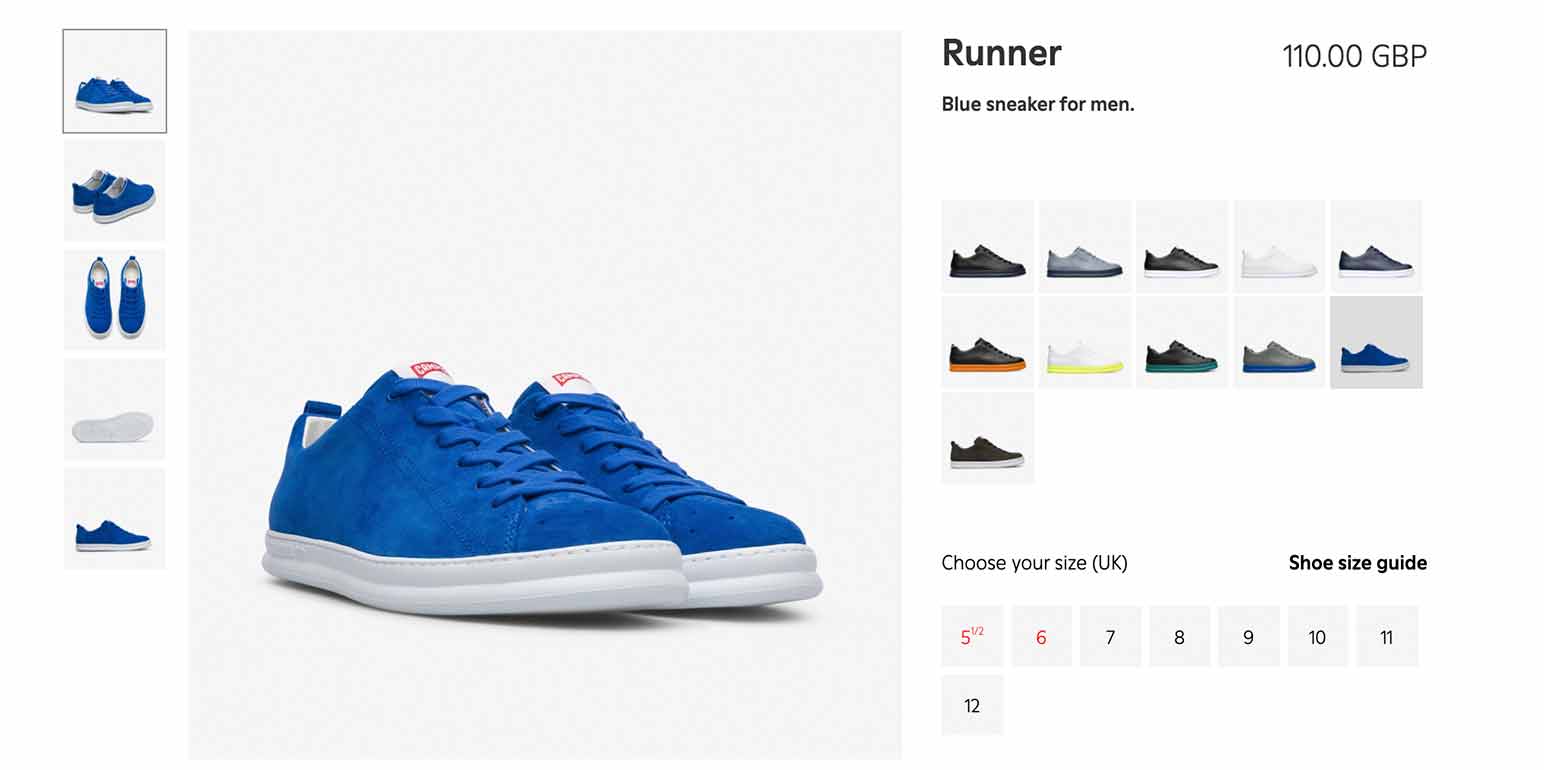Choose UK size 7
This screenshot has width=1544, height=770.
[1110, 636]
